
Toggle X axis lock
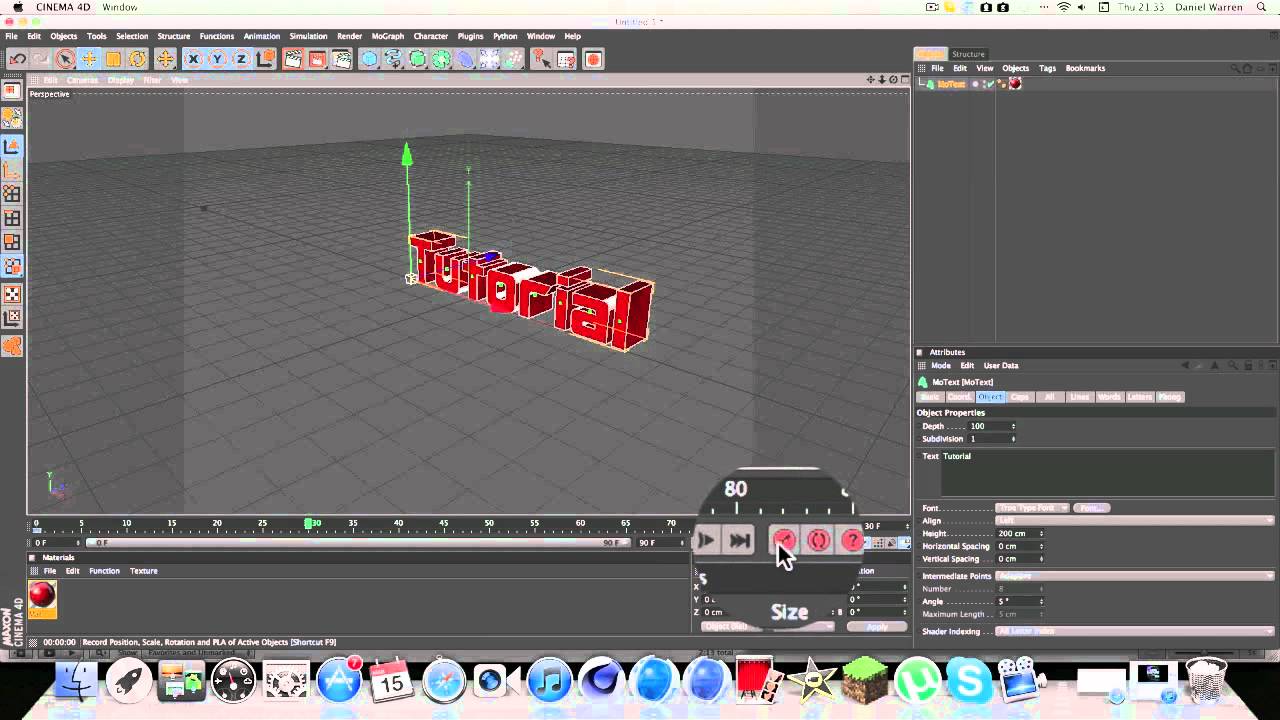point(193,59)
